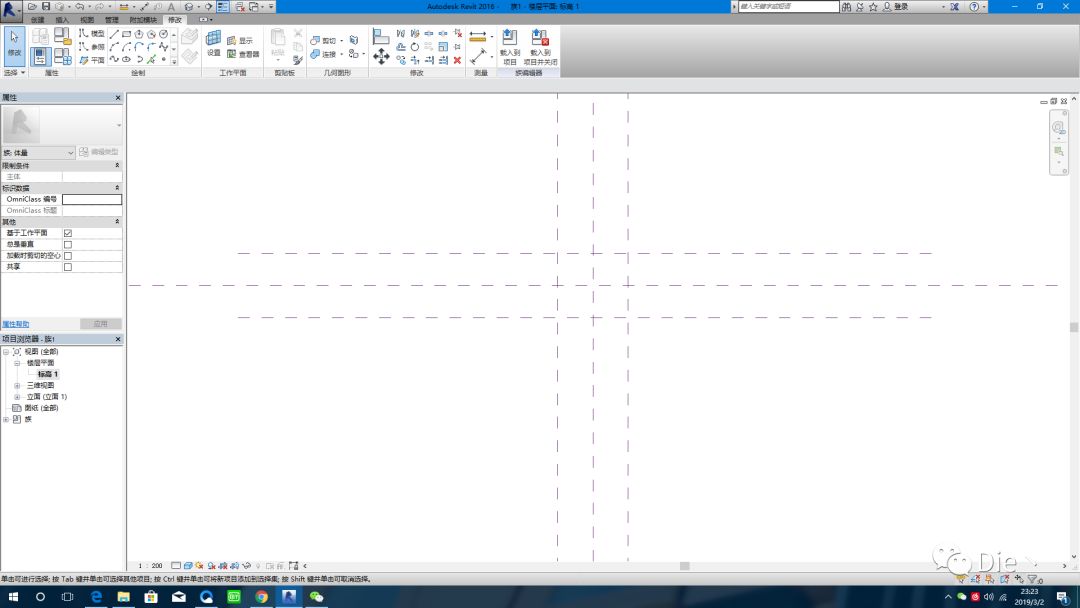1080x608 pixels.
Task: Click the Align tool icon
Action: tap(381, 36)
